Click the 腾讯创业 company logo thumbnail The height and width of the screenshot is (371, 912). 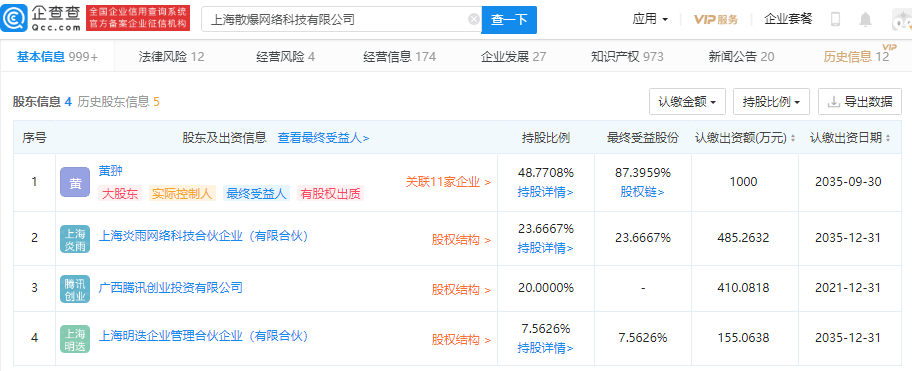click(x=75, y=289)
